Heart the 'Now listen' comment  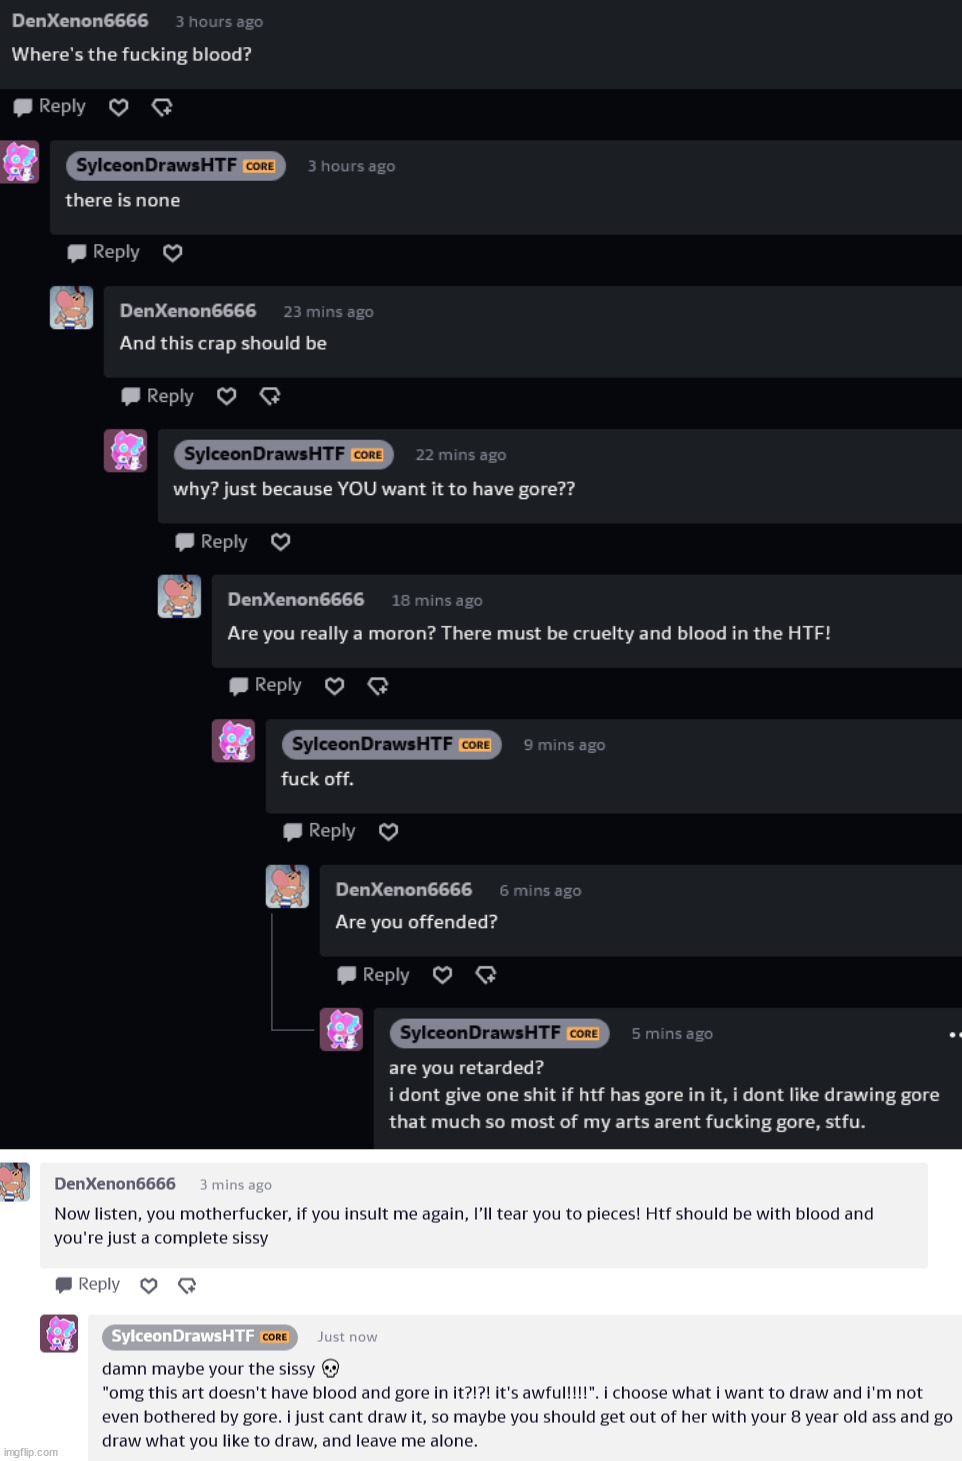pyautogui.click(x=149, y=1285)
